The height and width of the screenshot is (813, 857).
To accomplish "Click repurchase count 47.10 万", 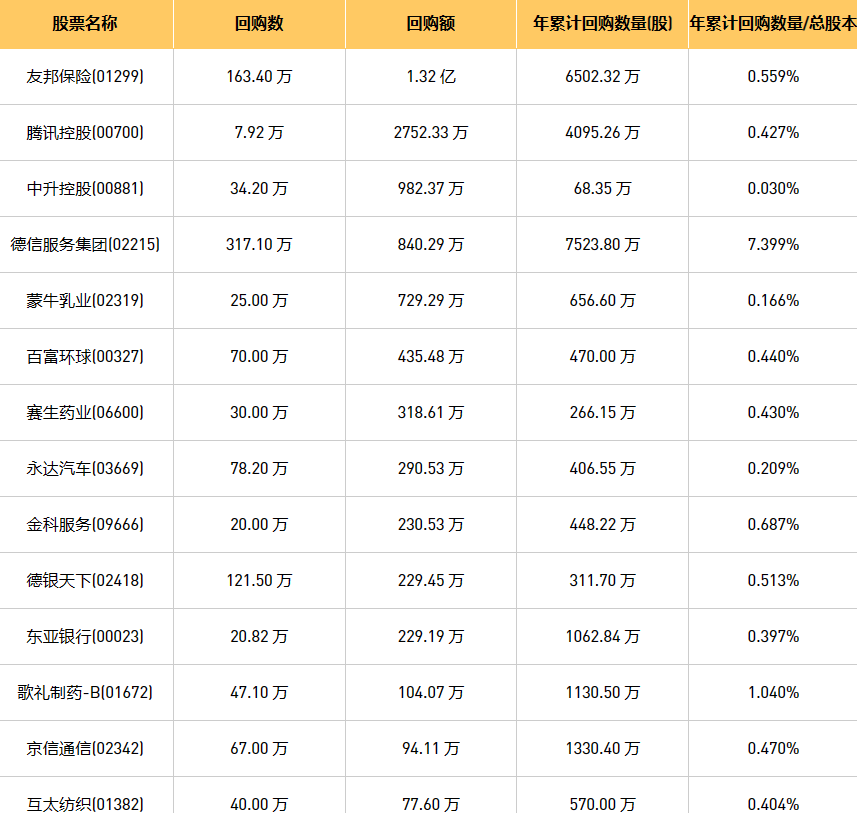I will pyautogui.click(x=259, y=693).
